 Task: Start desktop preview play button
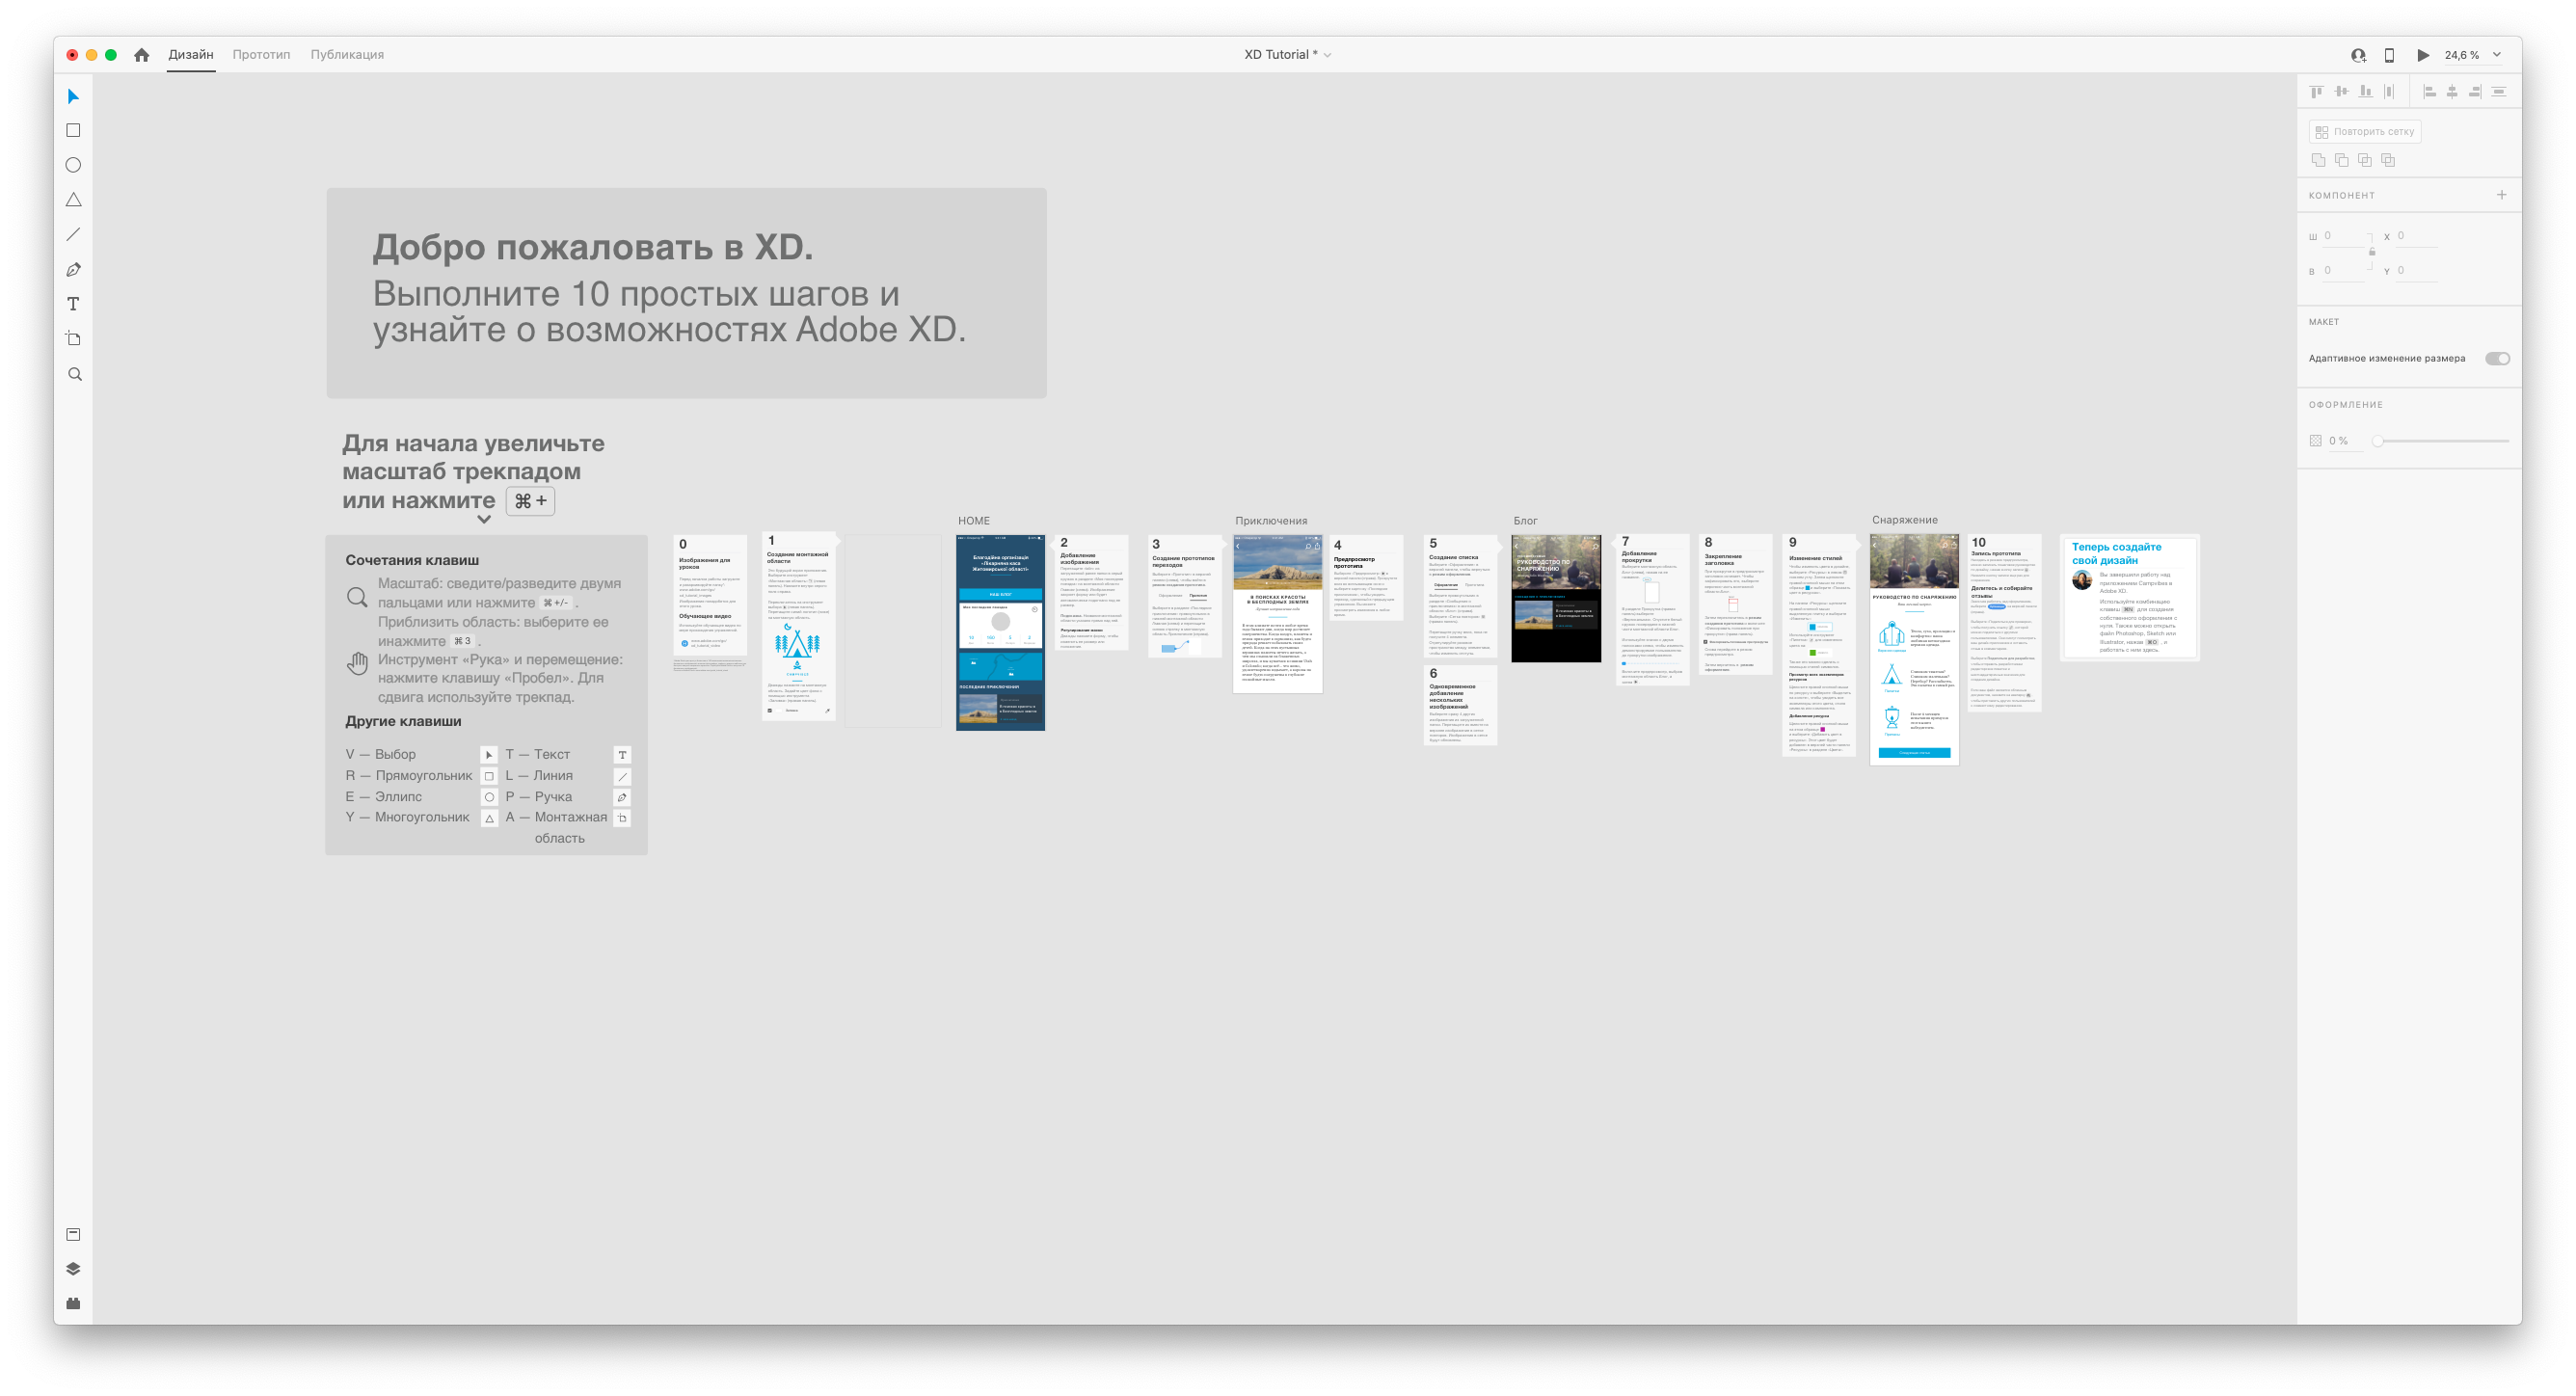tap(2422, 55)
